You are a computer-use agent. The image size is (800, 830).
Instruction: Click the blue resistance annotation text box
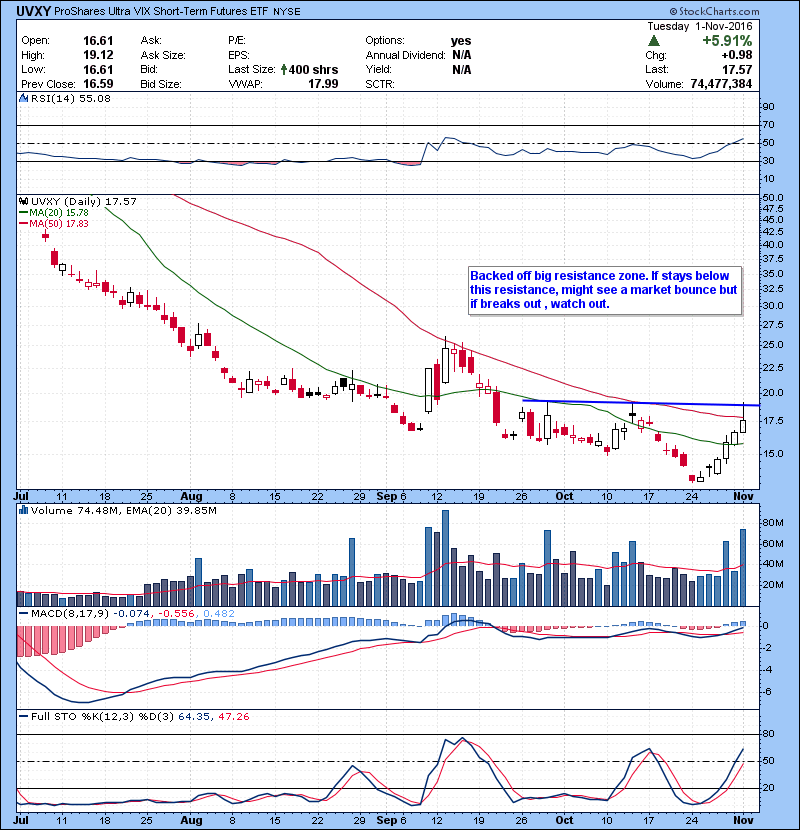[x=605, y=290]
